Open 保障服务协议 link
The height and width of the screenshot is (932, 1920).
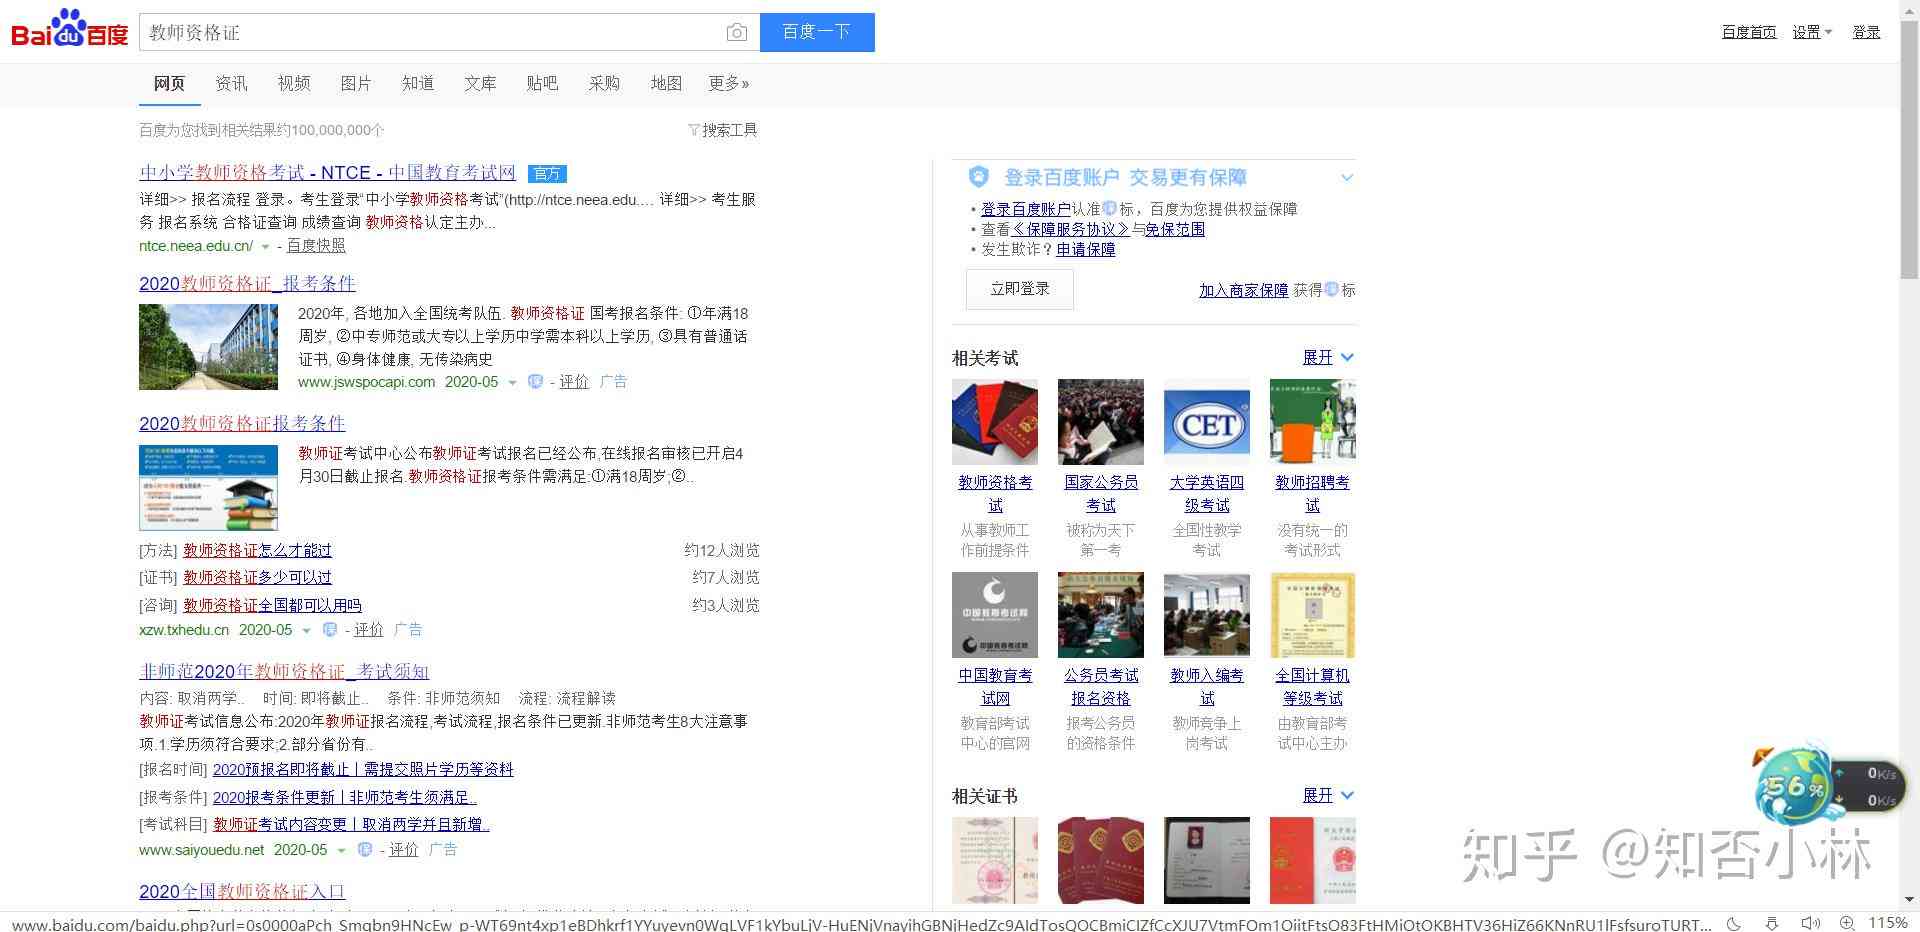coord(1070,229)
